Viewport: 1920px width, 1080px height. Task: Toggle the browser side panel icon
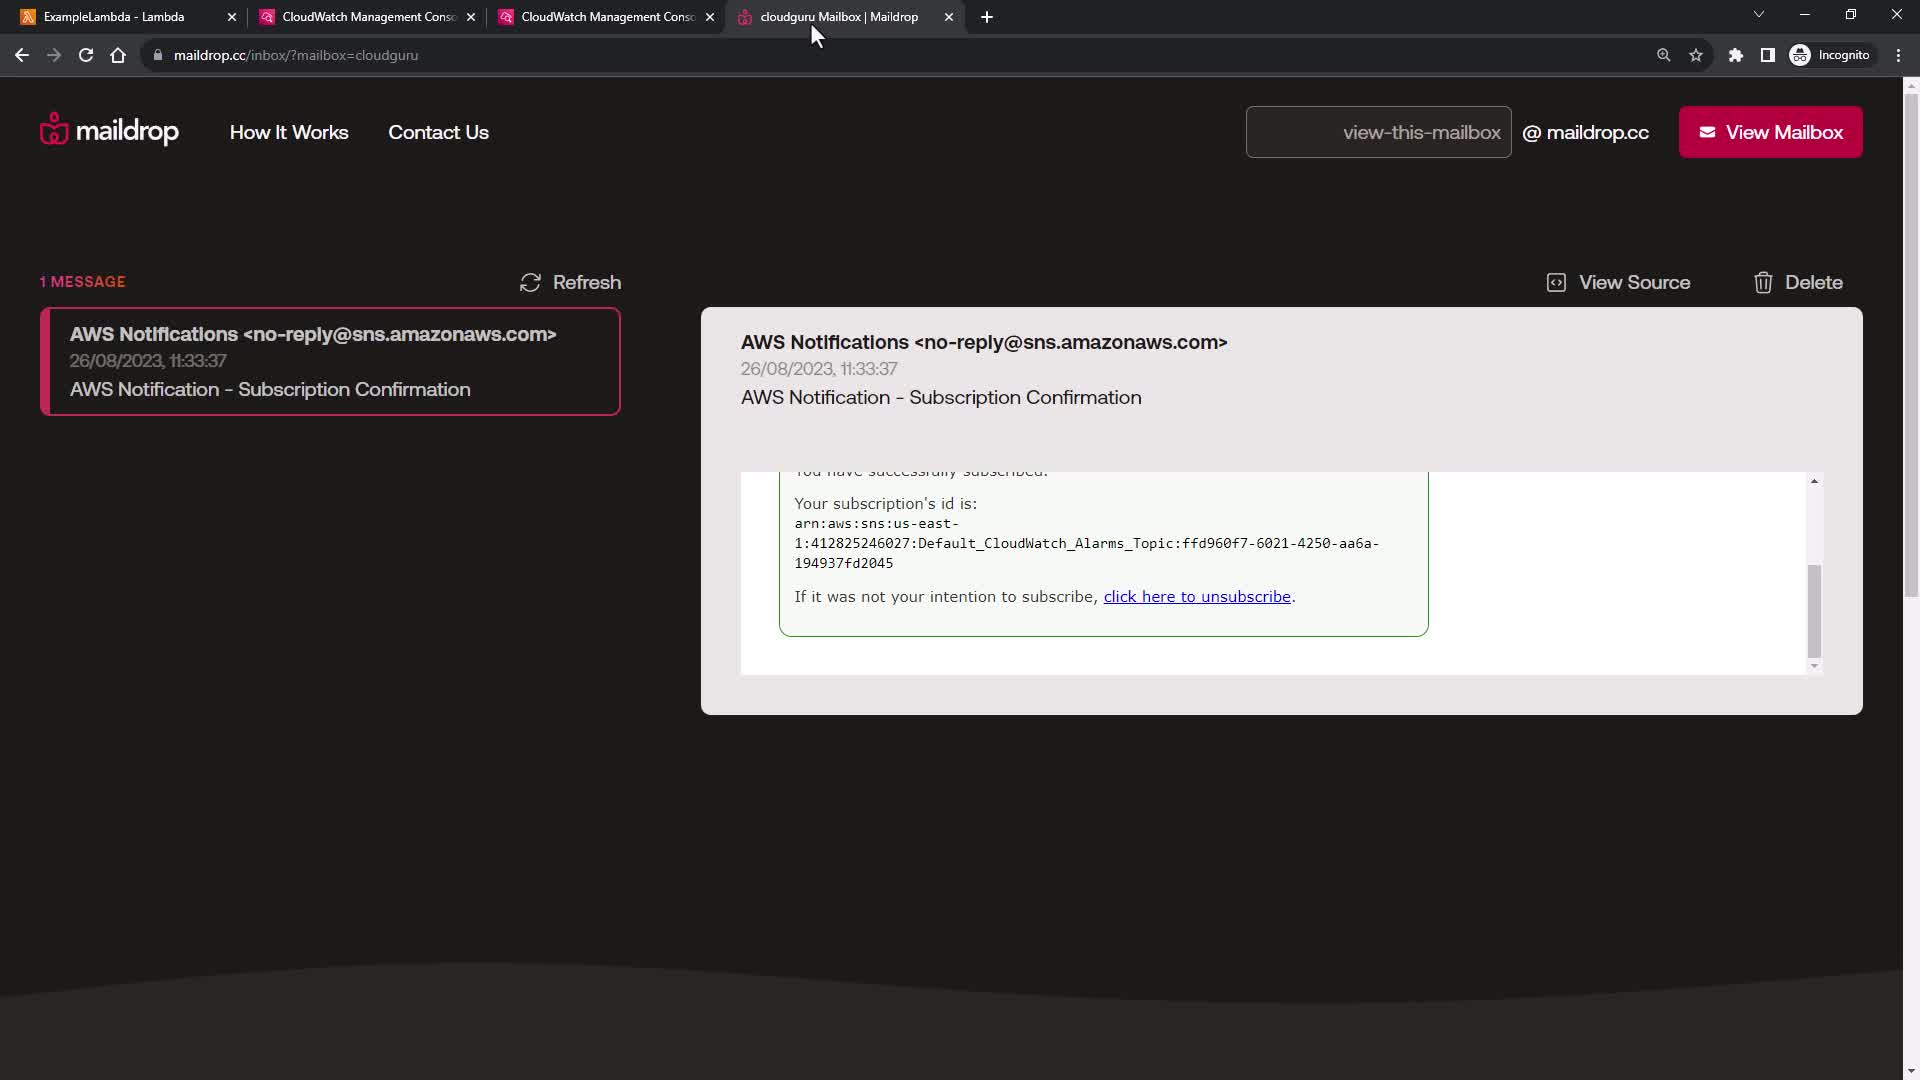(x=1768, y=55)
